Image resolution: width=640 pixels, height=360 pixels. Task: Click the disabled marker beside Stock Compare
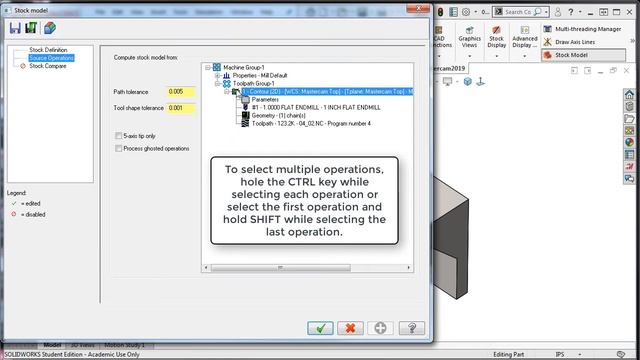click(x=23, y=66)
